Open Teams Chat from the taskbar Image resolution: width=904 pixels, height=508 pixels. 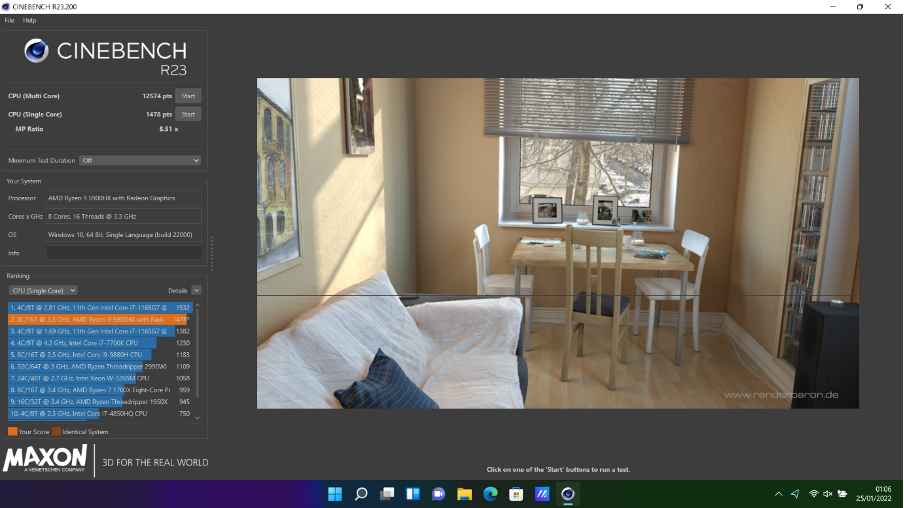439,494
